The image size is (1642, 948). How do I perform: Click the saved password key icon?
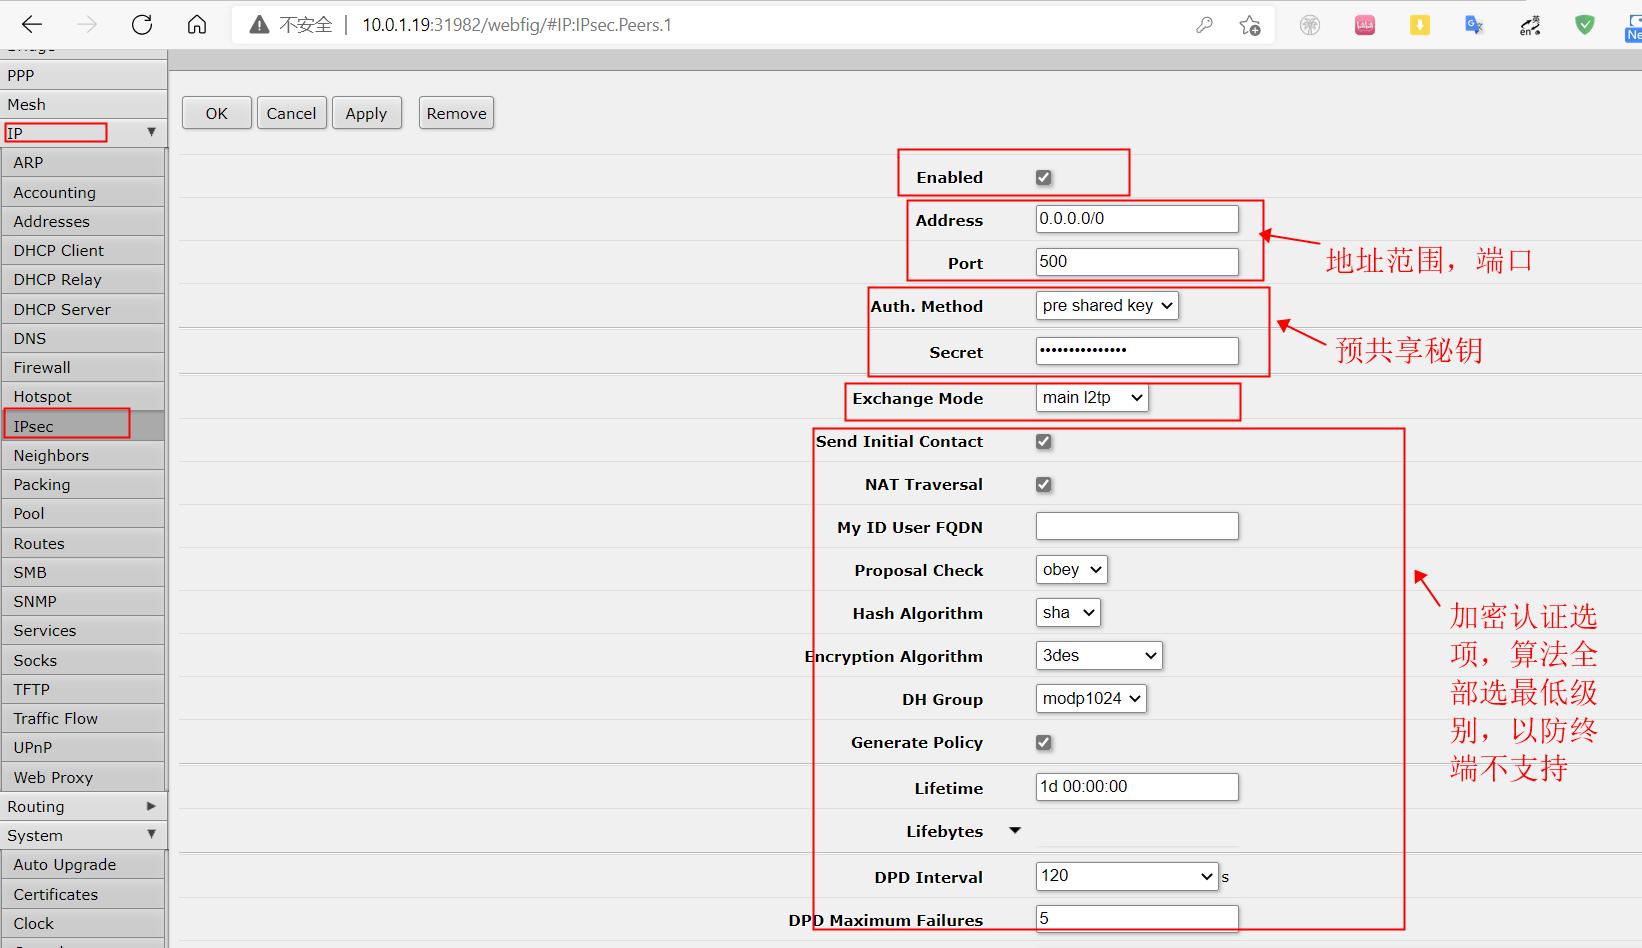(1204, 25)
